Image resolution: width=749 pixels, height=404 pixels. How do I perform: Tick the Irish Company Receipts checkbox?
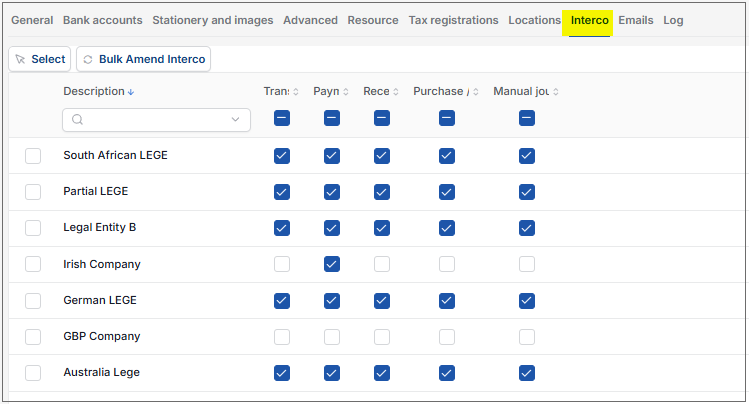382,264
